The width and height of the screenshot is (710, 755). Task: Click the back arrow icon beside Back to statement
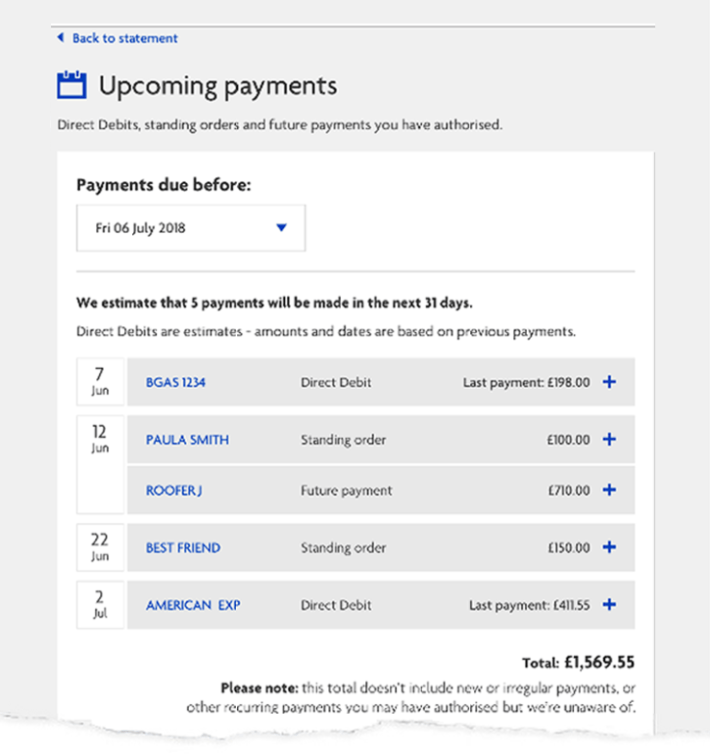point(61,38)
